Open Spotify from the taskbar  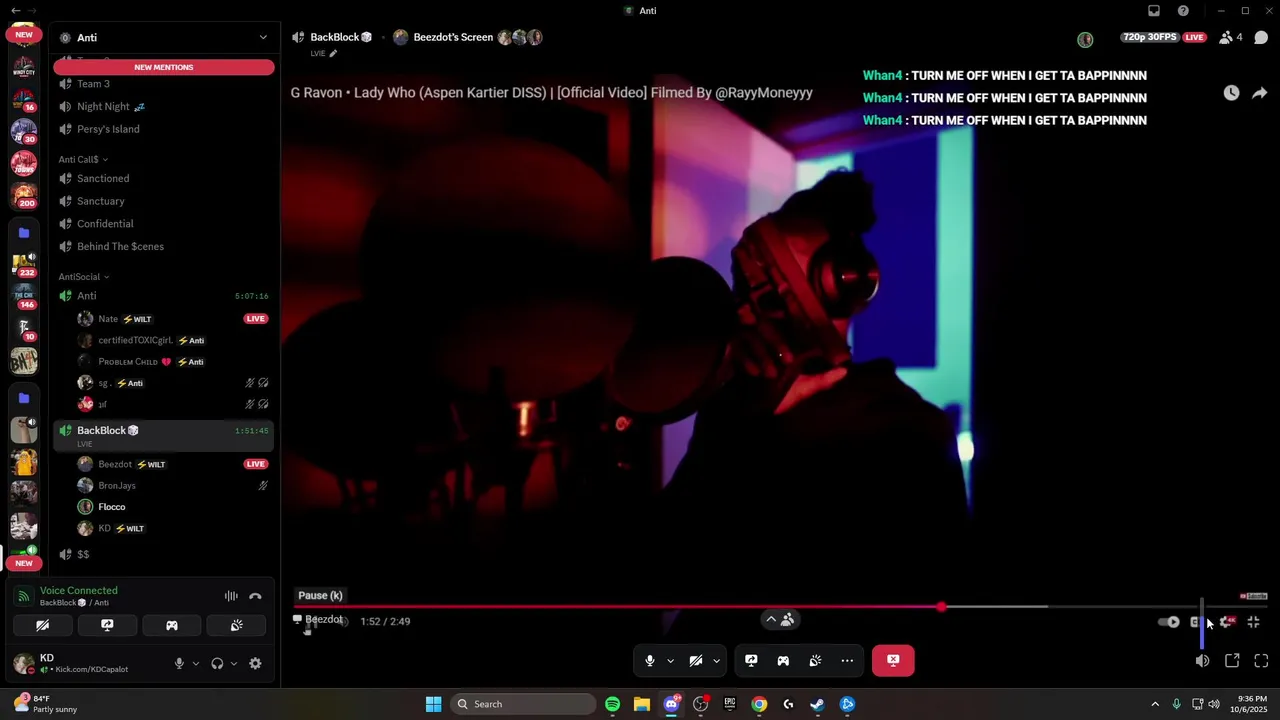click(x=612, y=704)
